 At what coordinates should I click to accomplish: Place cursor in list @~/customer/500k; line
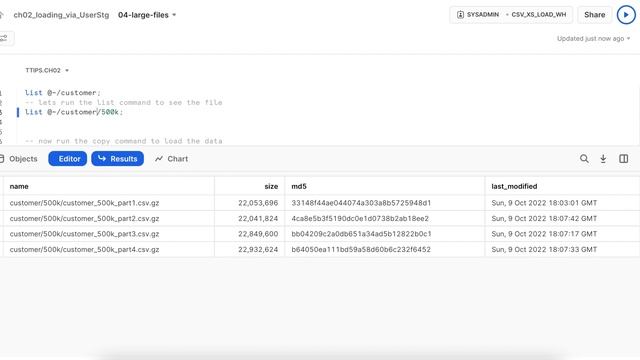[x=74, y=112]
